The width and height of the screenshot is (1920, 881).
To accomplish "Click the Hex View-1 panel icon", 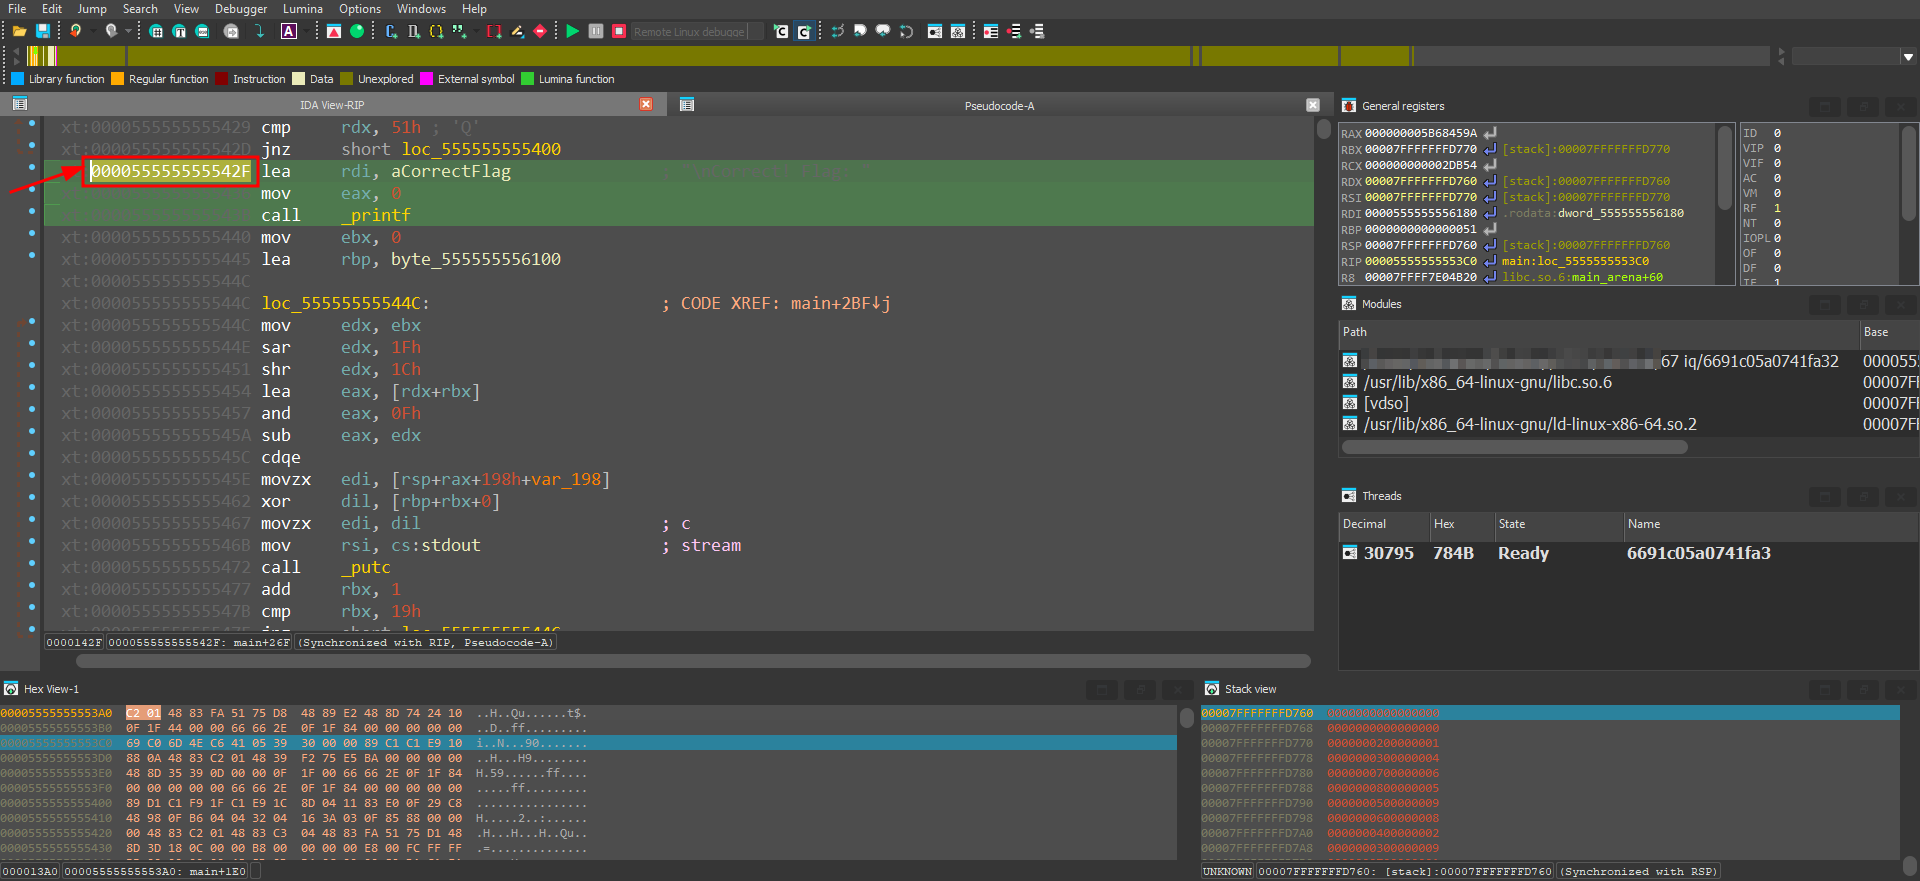I will click(x=11, y=688).
